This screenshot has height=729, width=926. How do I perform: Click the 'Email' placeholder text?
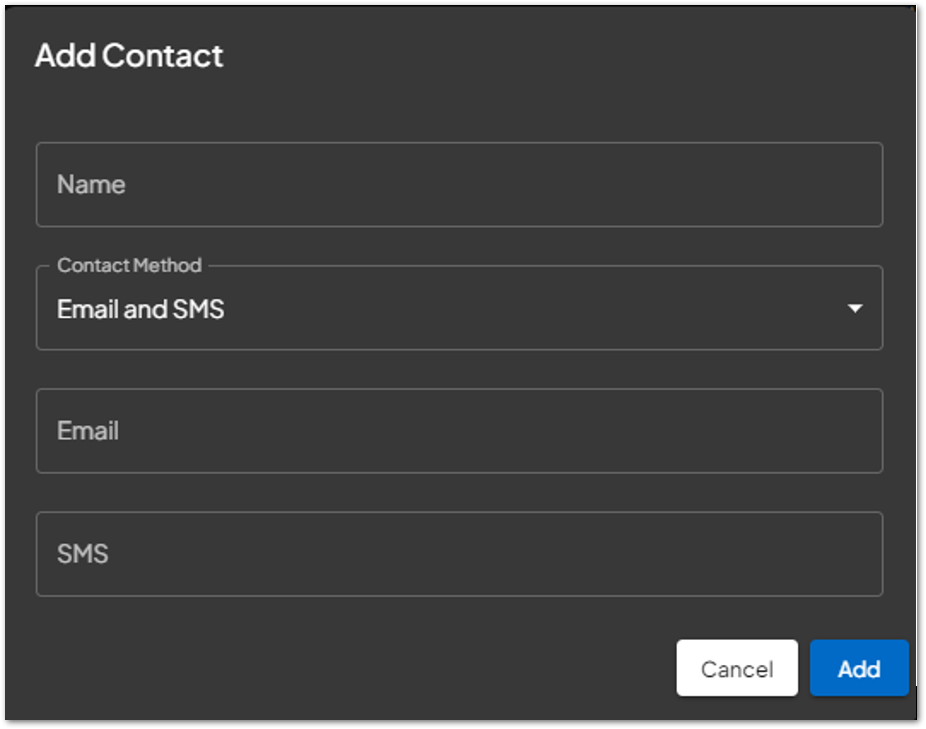88,431
